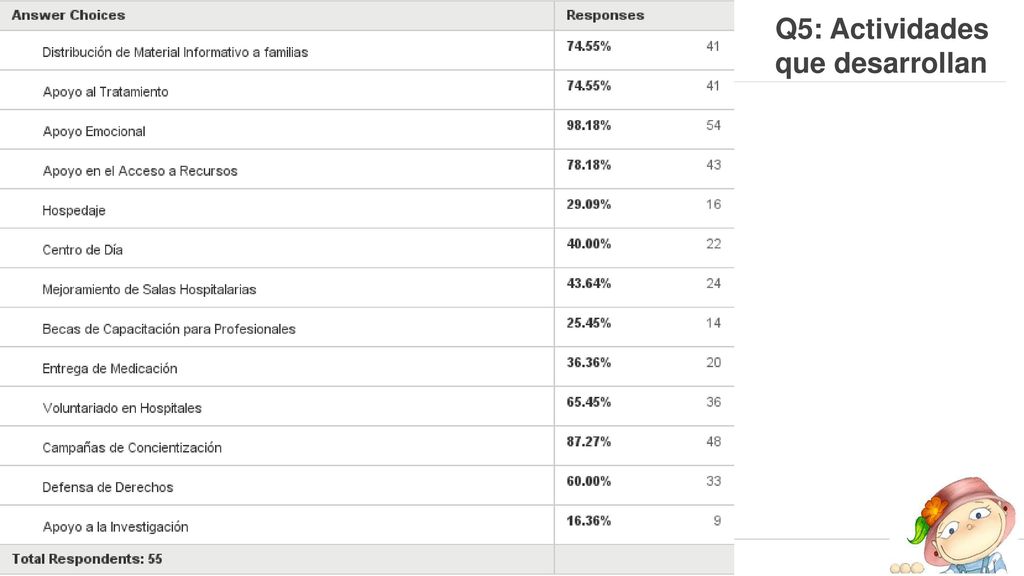Select Distribución de Material Informativo a familias row
The width and height of the screenshot is (1024, 576).
click(x=367, y=51)
